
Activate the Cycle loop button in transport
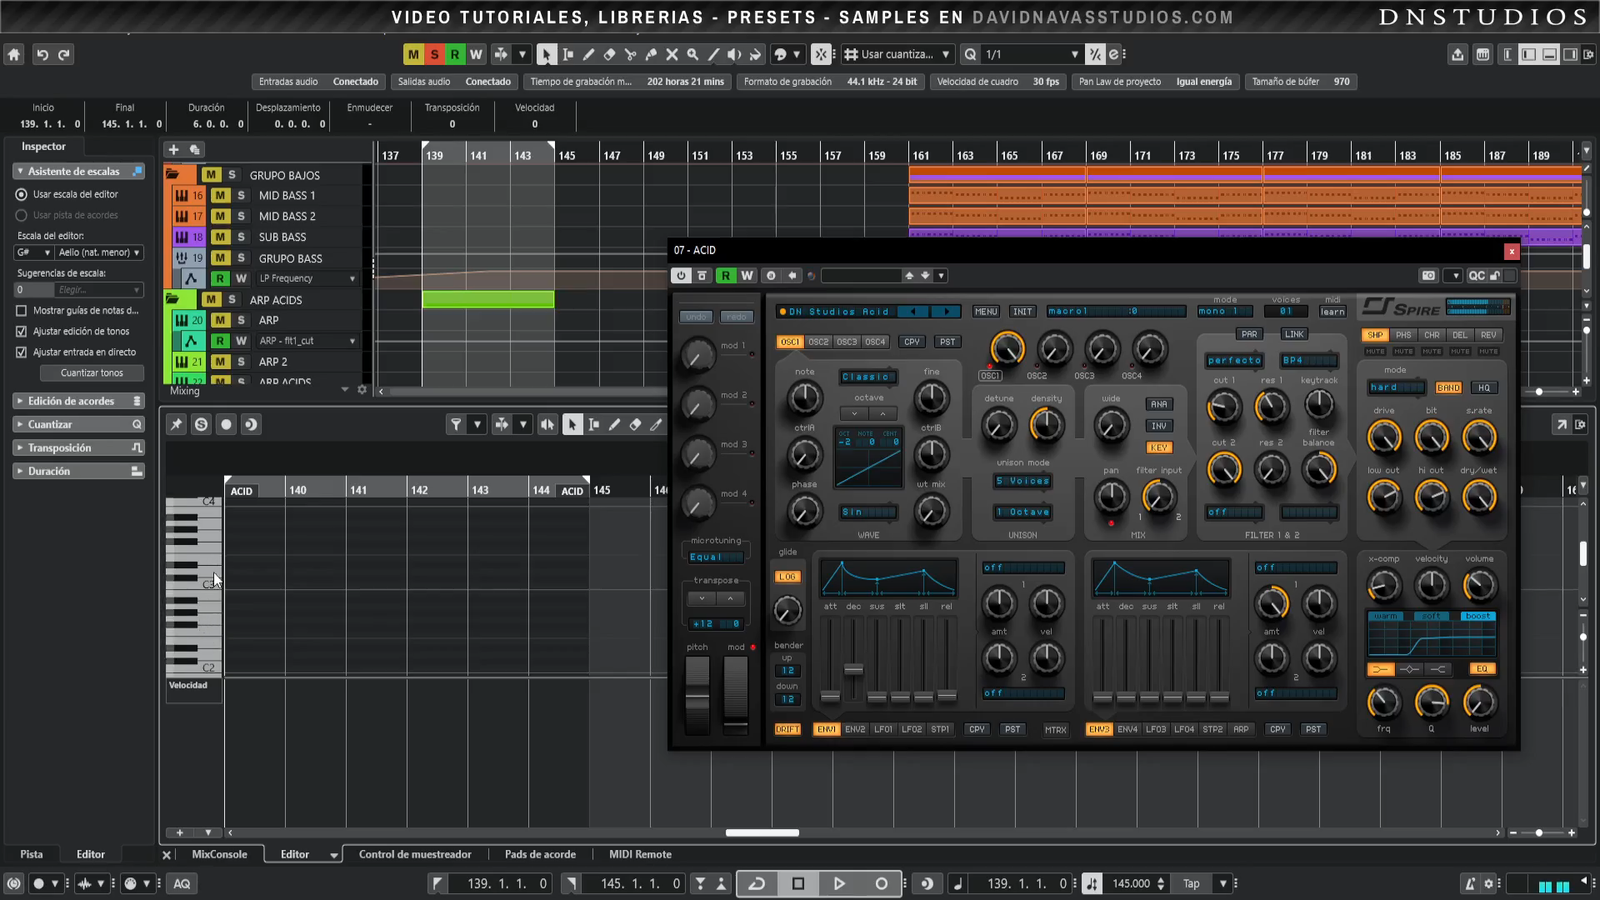(x=757, y=883)
